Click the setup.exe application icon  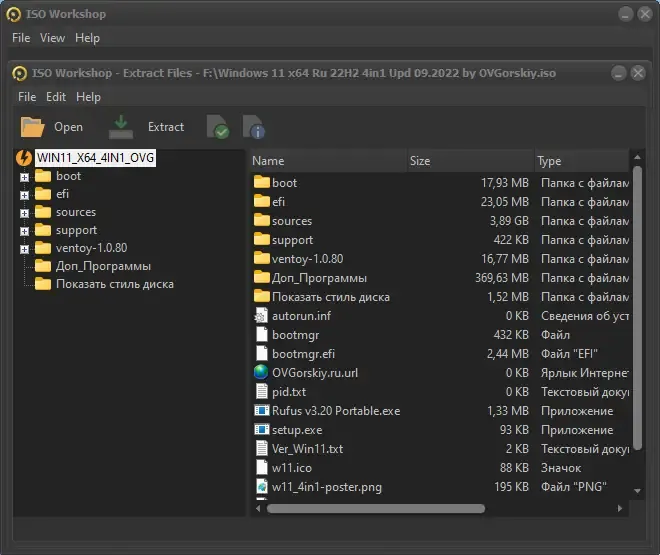(261, 429)
